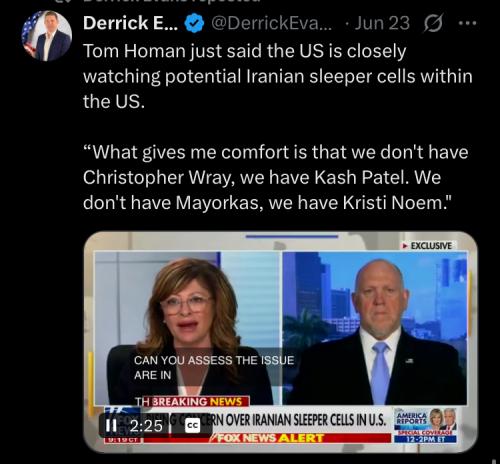Click the female anchor in the video
The height and width of the screenshot is (464, 500).
188,328
